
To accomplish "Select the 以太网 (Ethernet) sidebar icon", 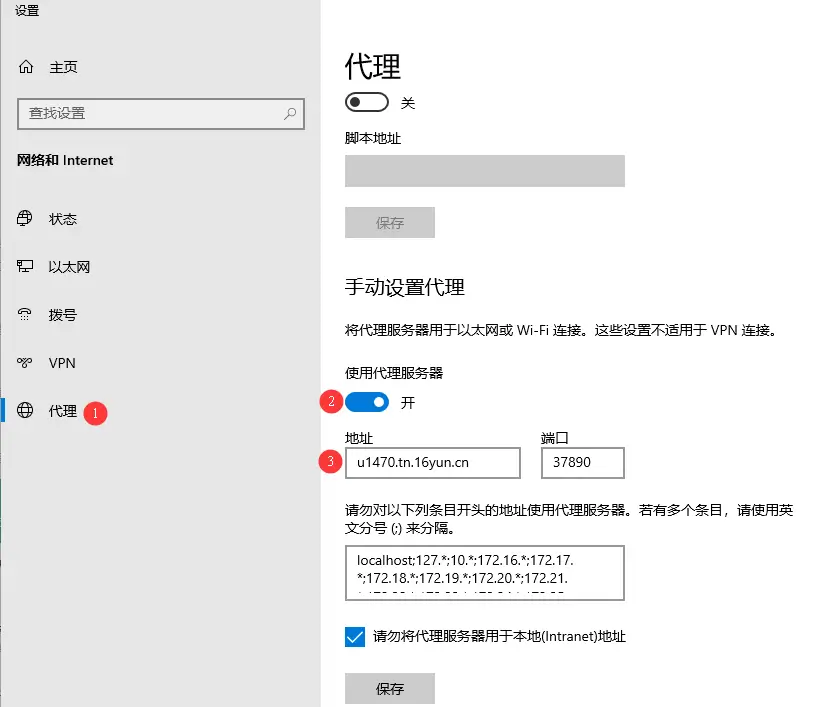I will [25, 267].
